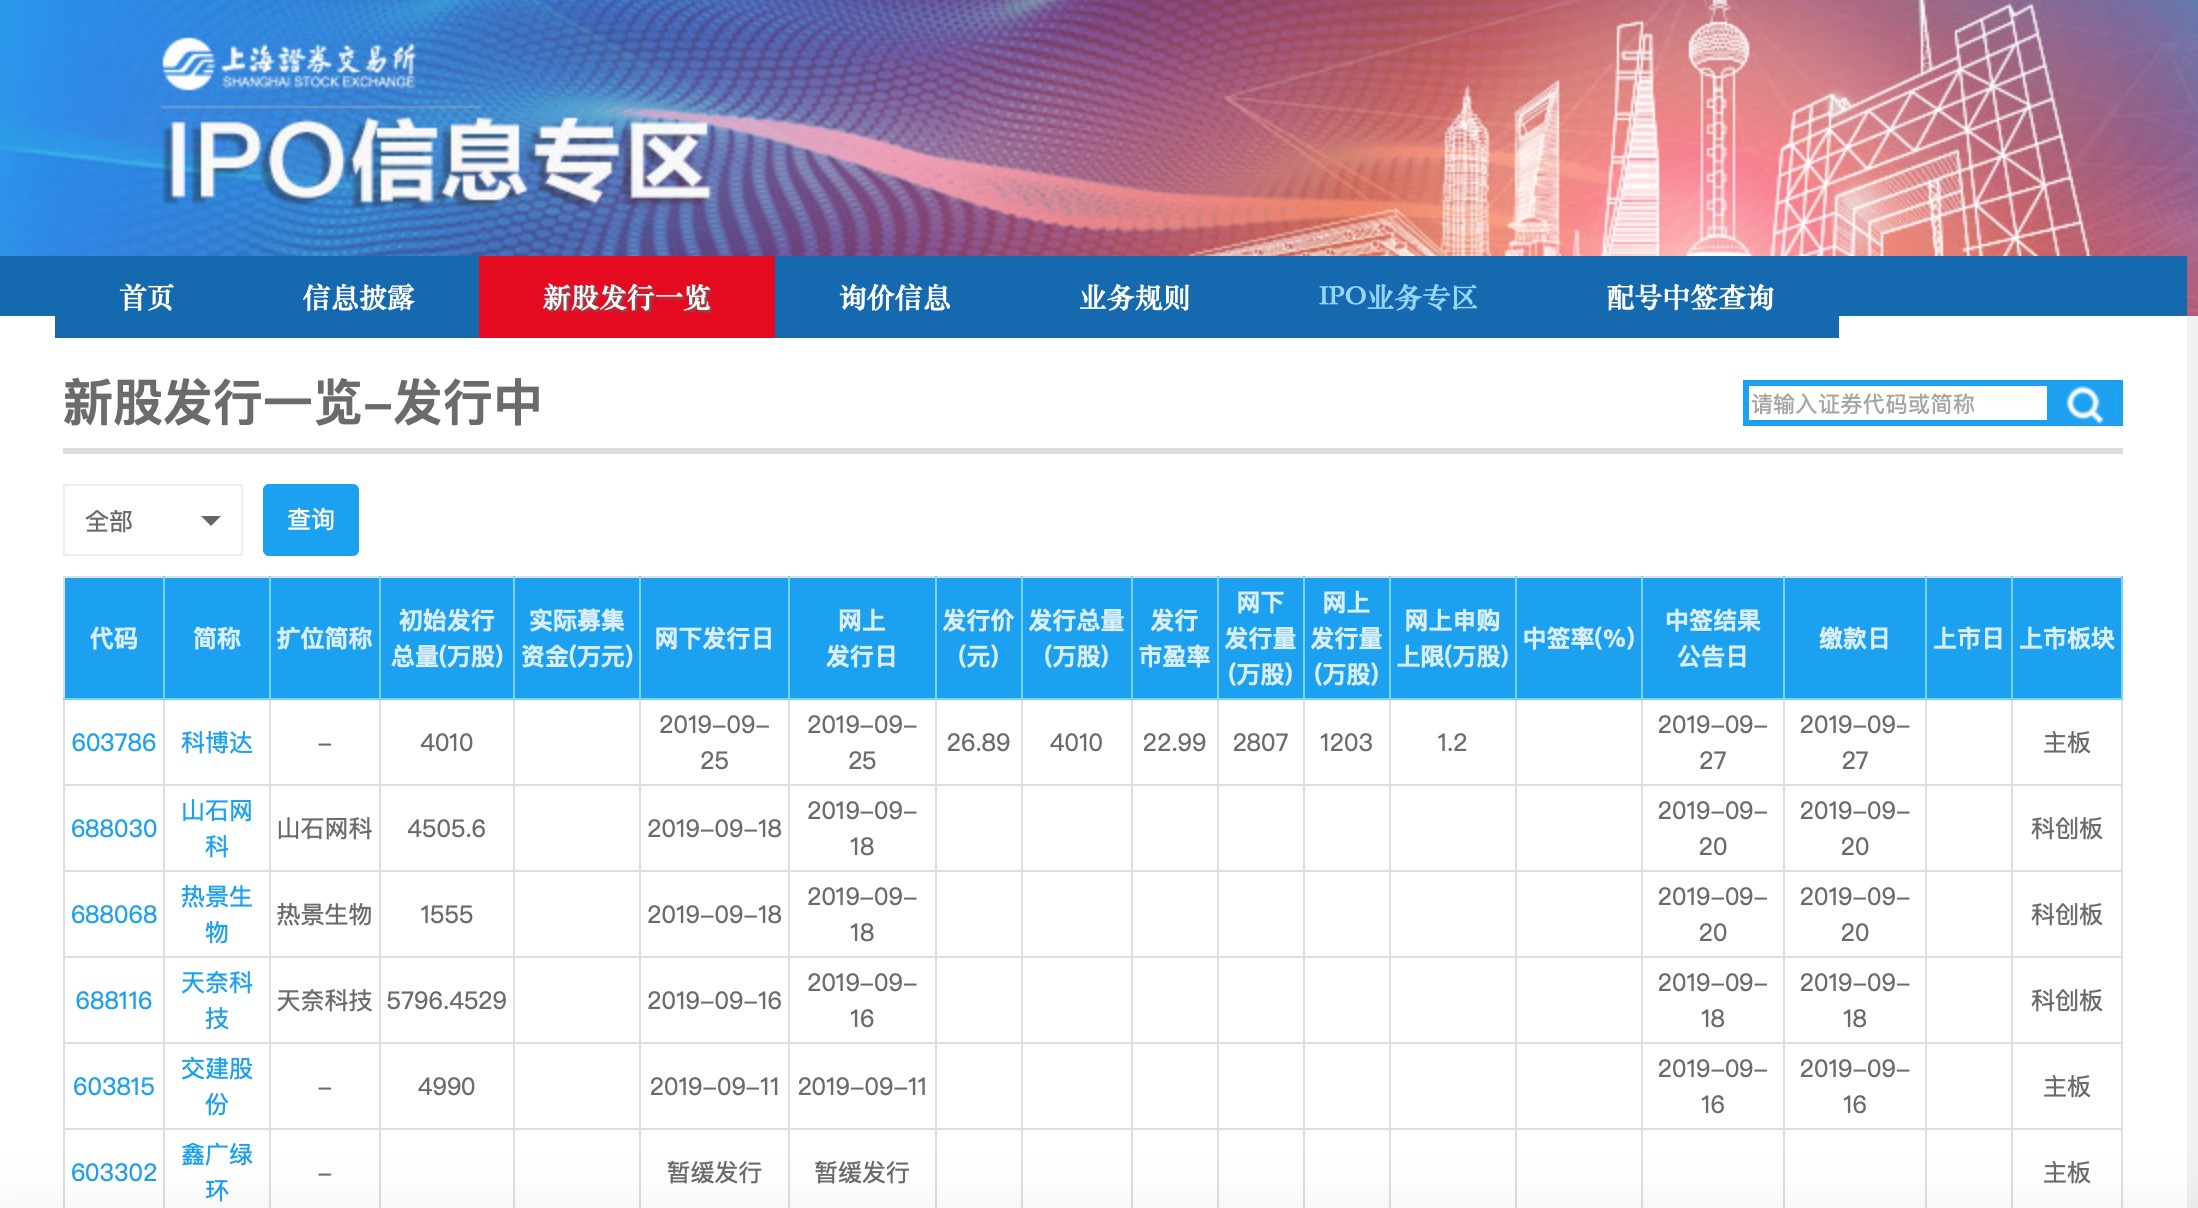Open stock name link 科博达
Viewport: 2198px width, 1208px height.
pyautogui.click(x=216, y=742)
